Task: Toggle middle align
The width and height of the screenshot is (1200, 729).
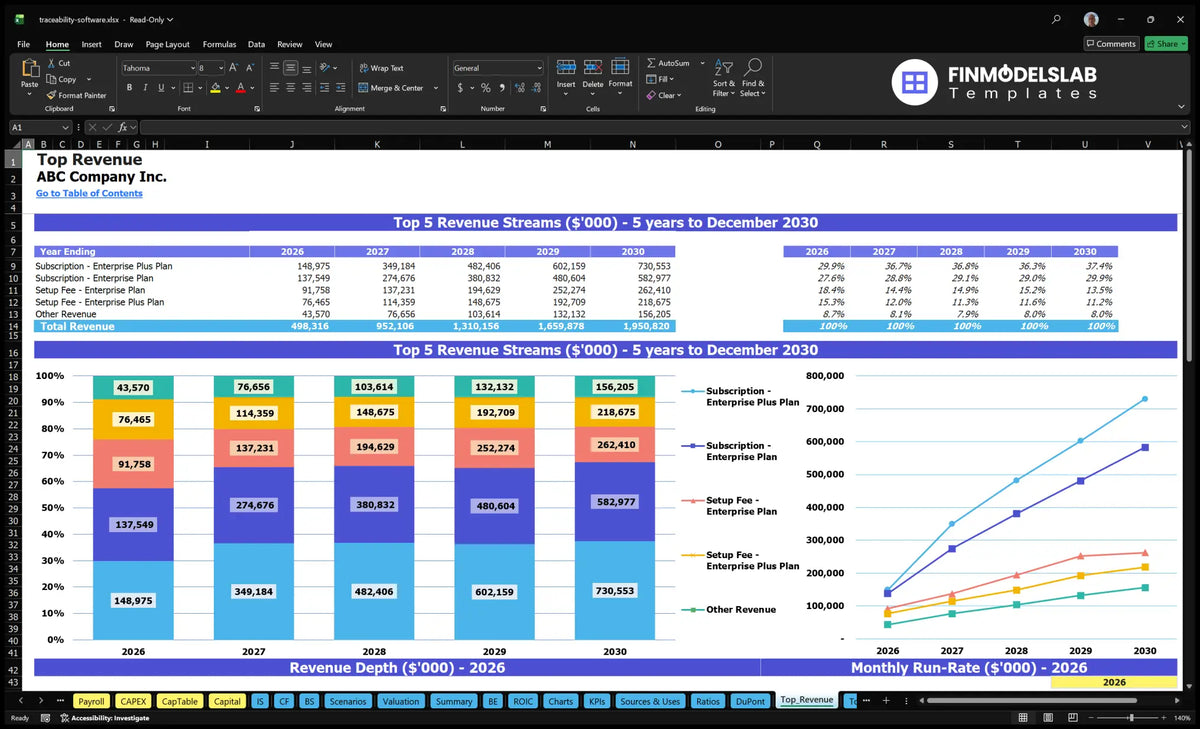Action: coord(290,68)
